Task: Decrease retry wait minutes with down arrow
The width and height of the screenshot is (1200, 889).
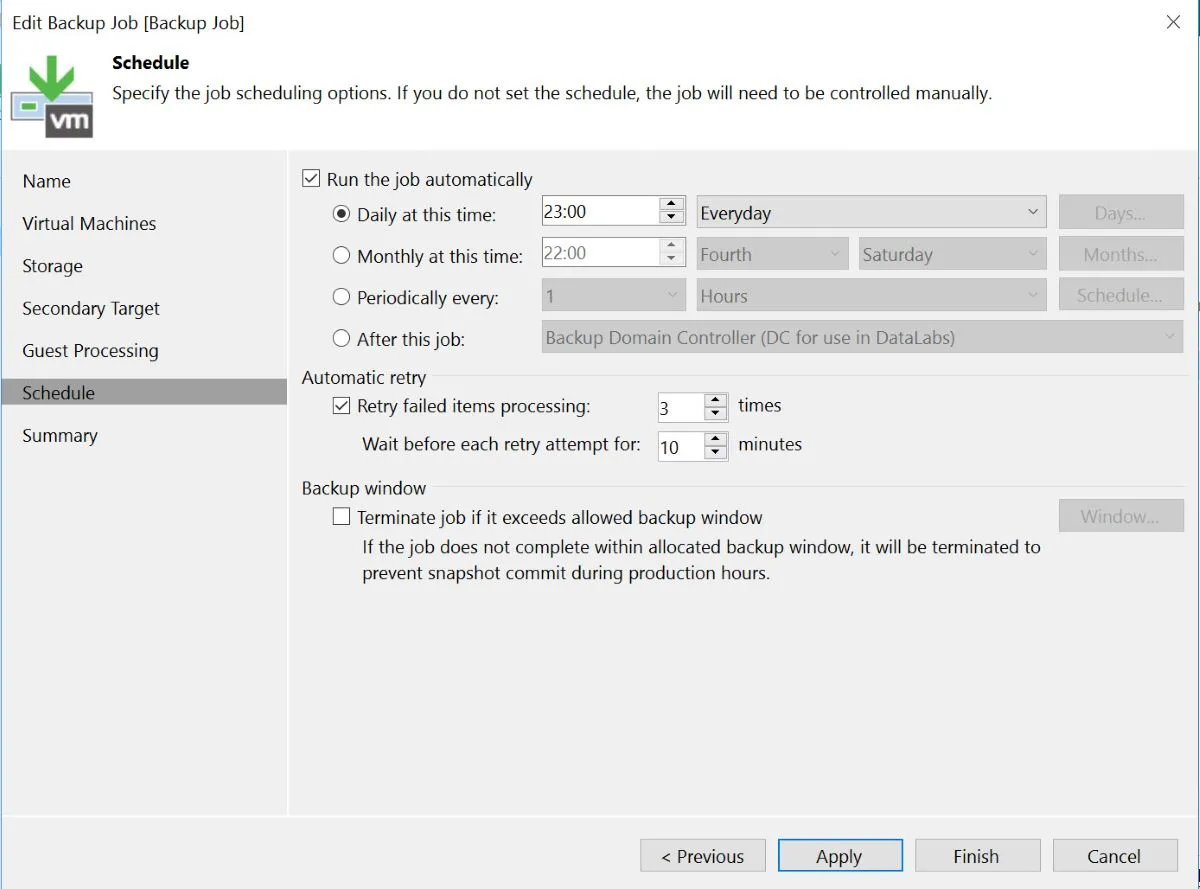Action: coord(715,453)
